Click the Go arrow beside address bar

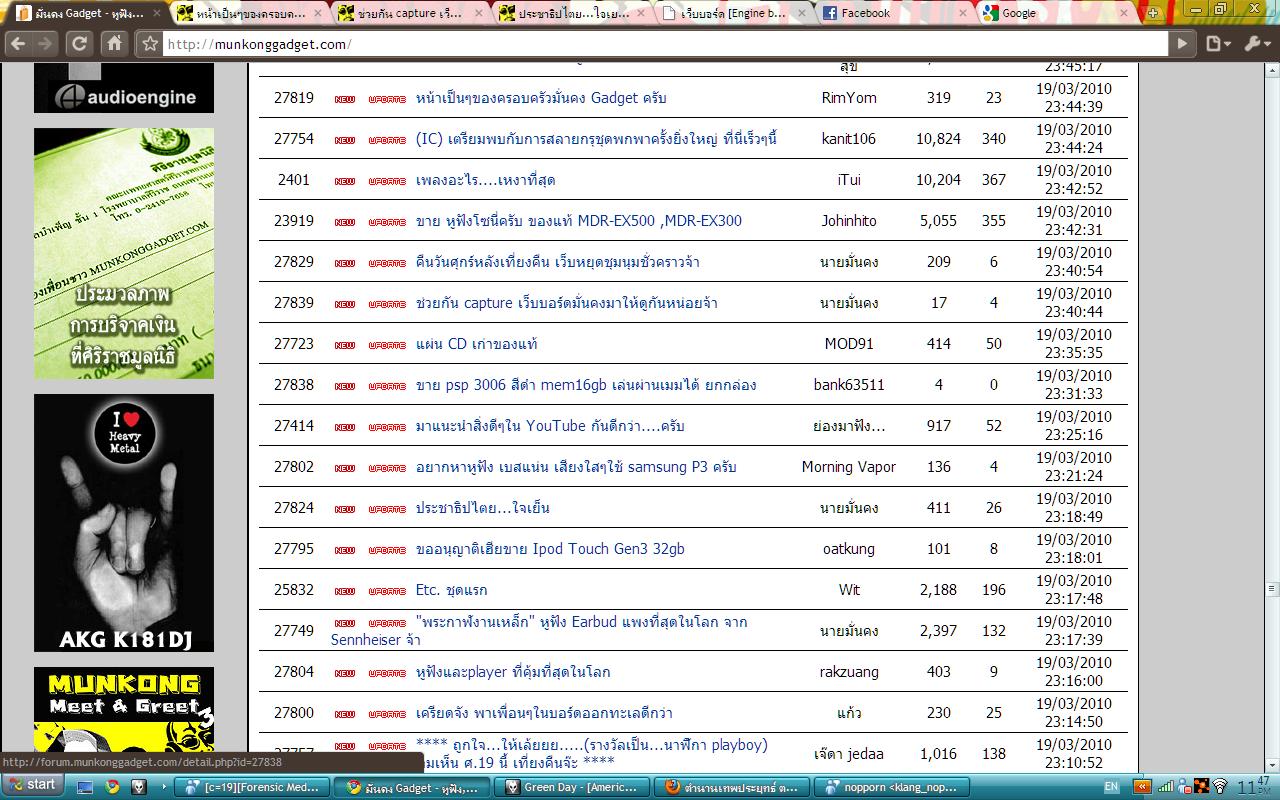[x=1182, y=44]
